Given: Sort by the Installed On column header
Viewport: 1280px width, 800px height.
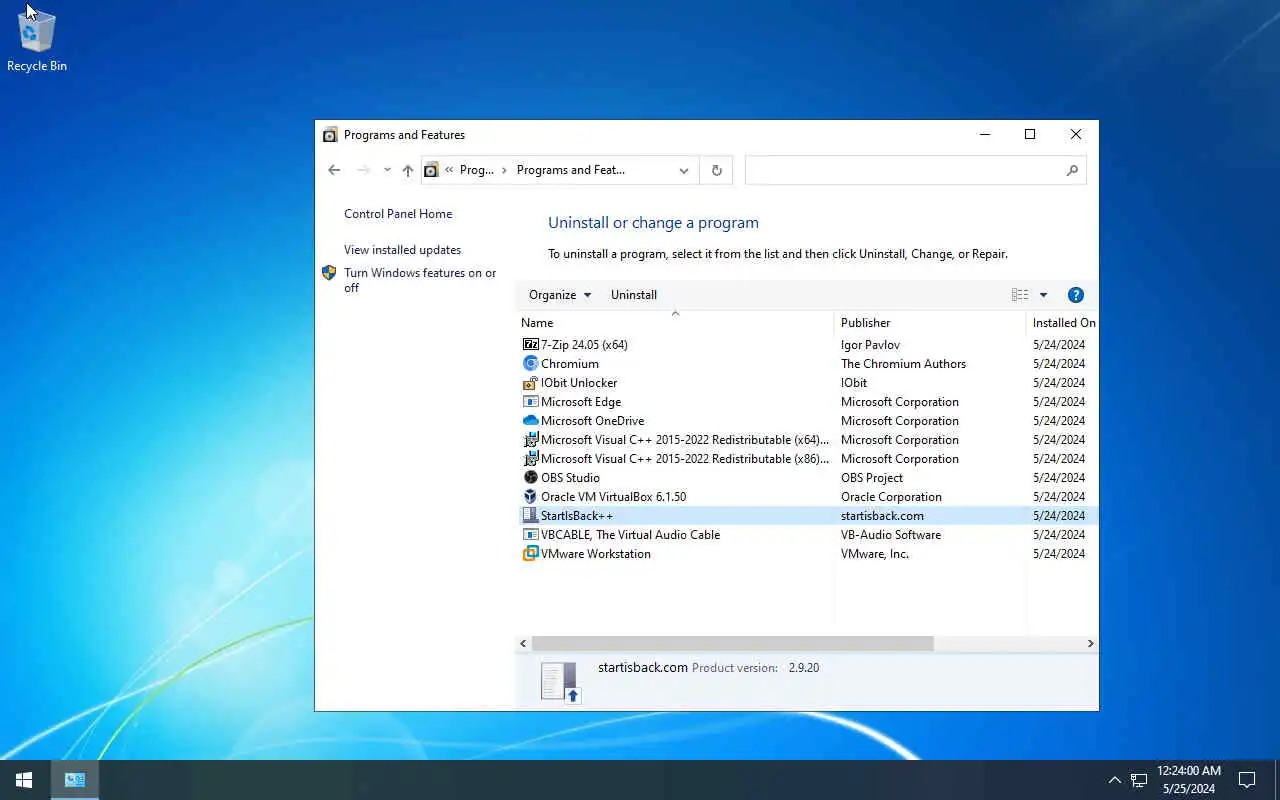Looking at the screenshot, I should (1063, 323).
